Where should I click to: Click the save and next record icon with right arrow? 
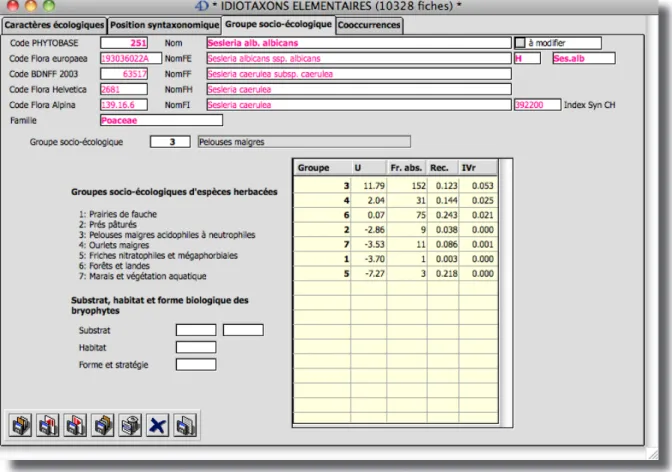click(75, 425)
